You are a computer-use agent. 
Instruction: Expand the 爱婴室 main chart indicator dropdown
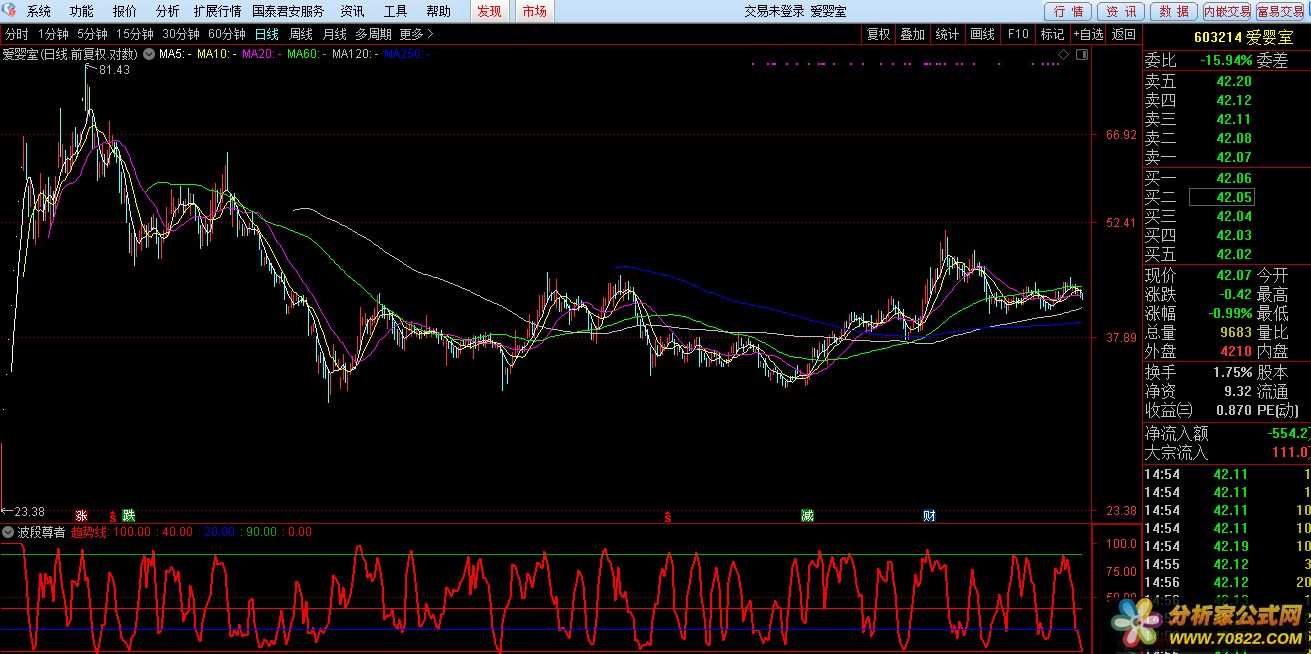pos(148,53)
